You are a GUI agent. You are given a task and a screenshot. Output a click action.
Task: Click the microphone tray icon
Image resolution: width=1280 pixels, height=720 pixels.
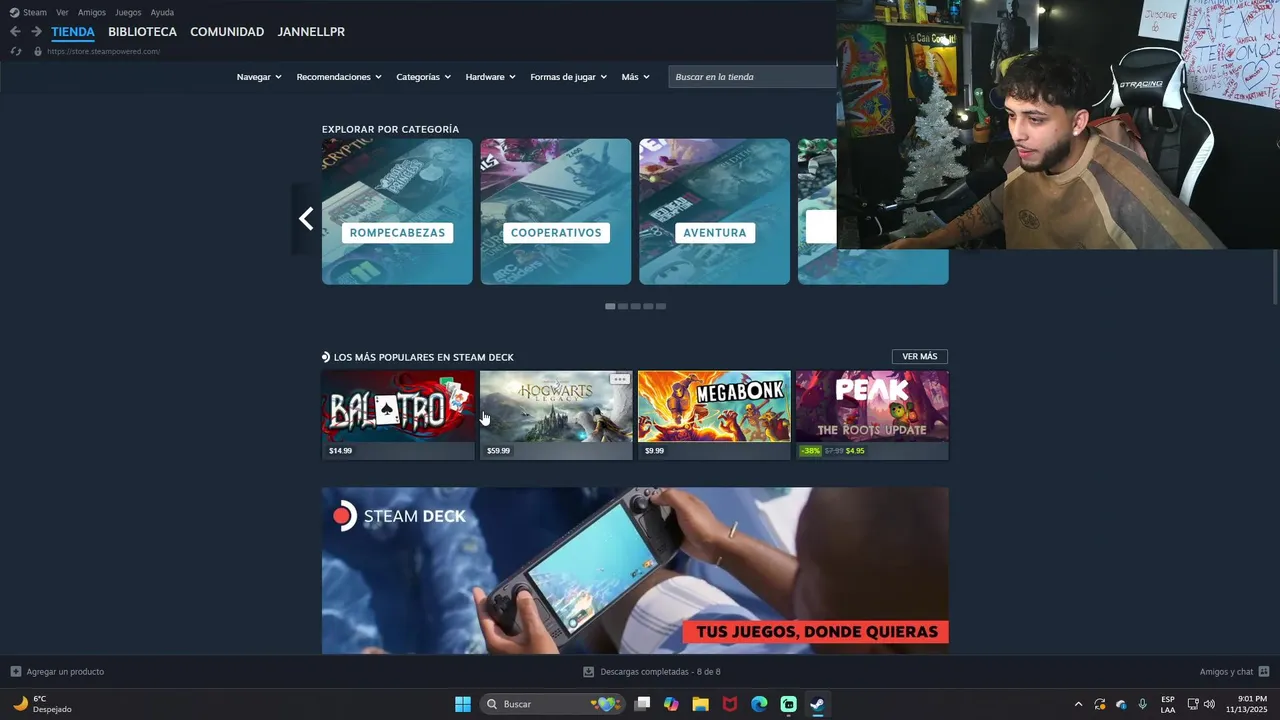pos(1142,704)
